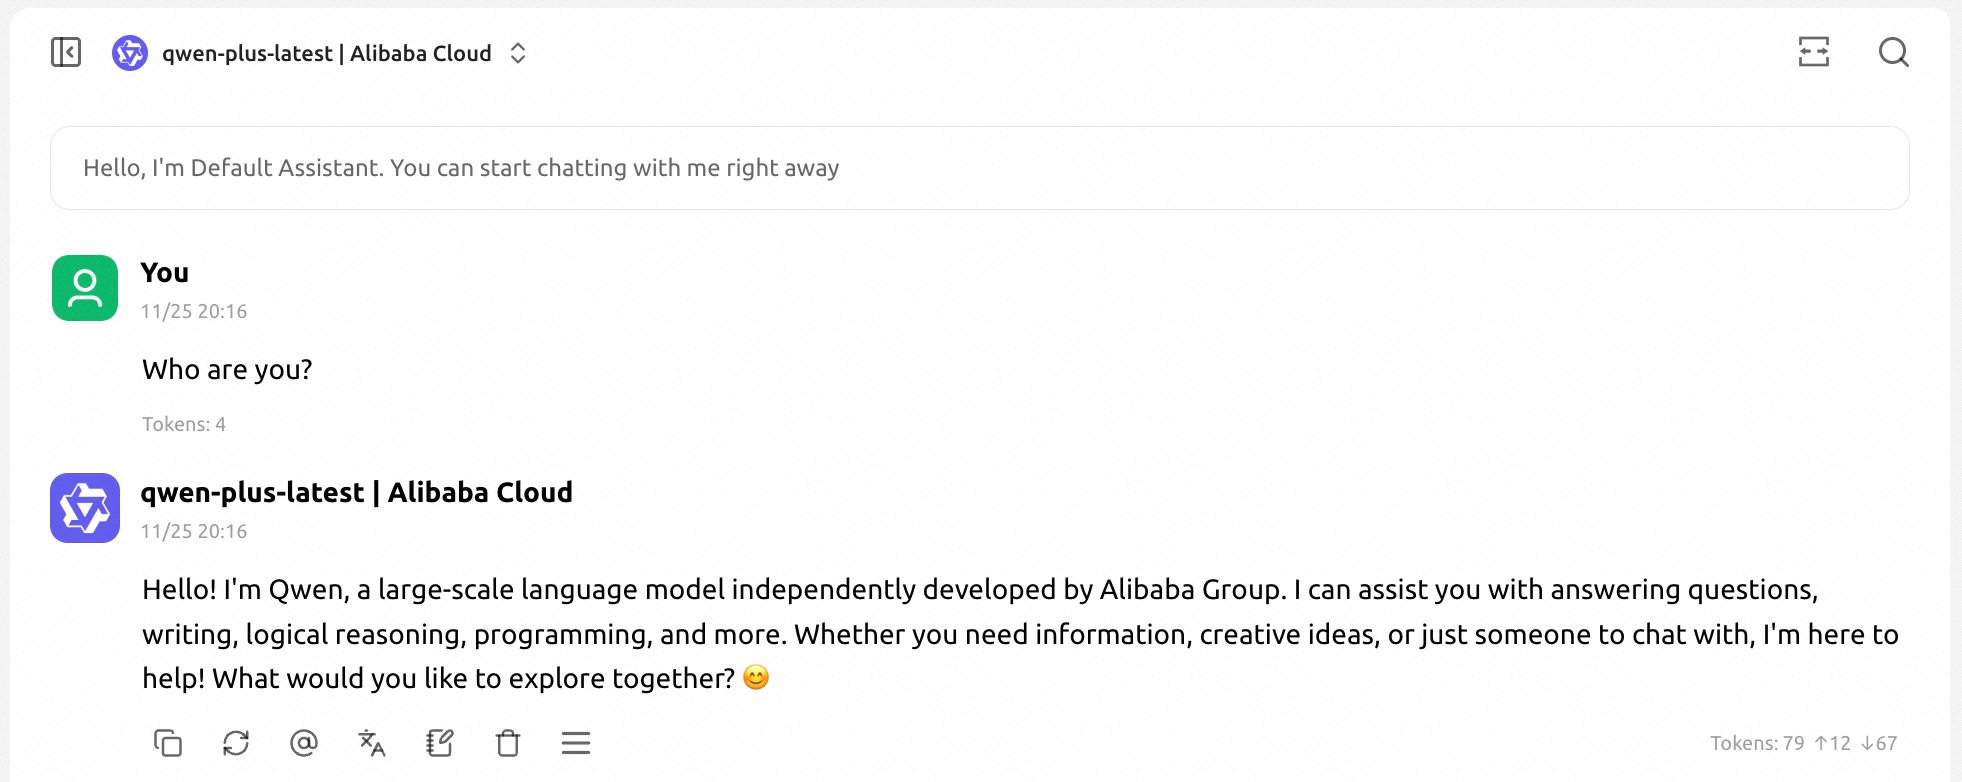Translate the assistant's message
The width and height of the screenshot is (1962, 782).
tap(371, 744)
